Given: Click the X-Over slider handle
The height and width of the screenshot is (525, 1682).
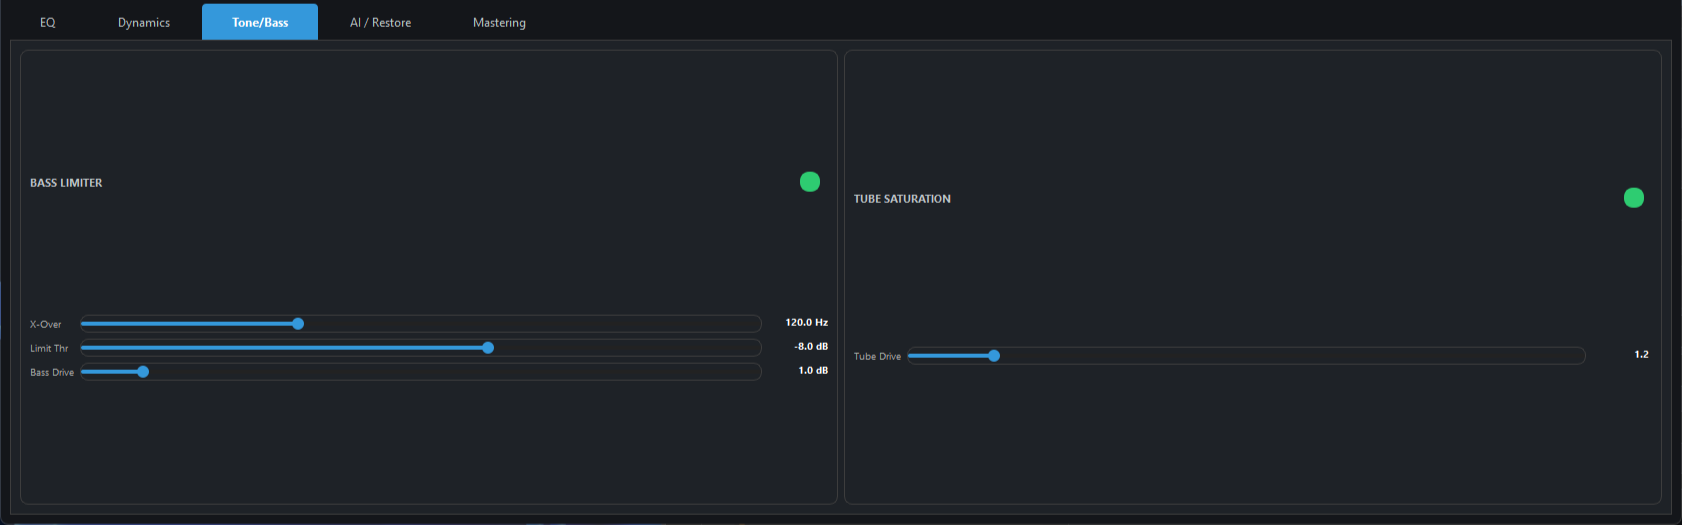Looking at the screenshot, I should (x=298, y=324).
